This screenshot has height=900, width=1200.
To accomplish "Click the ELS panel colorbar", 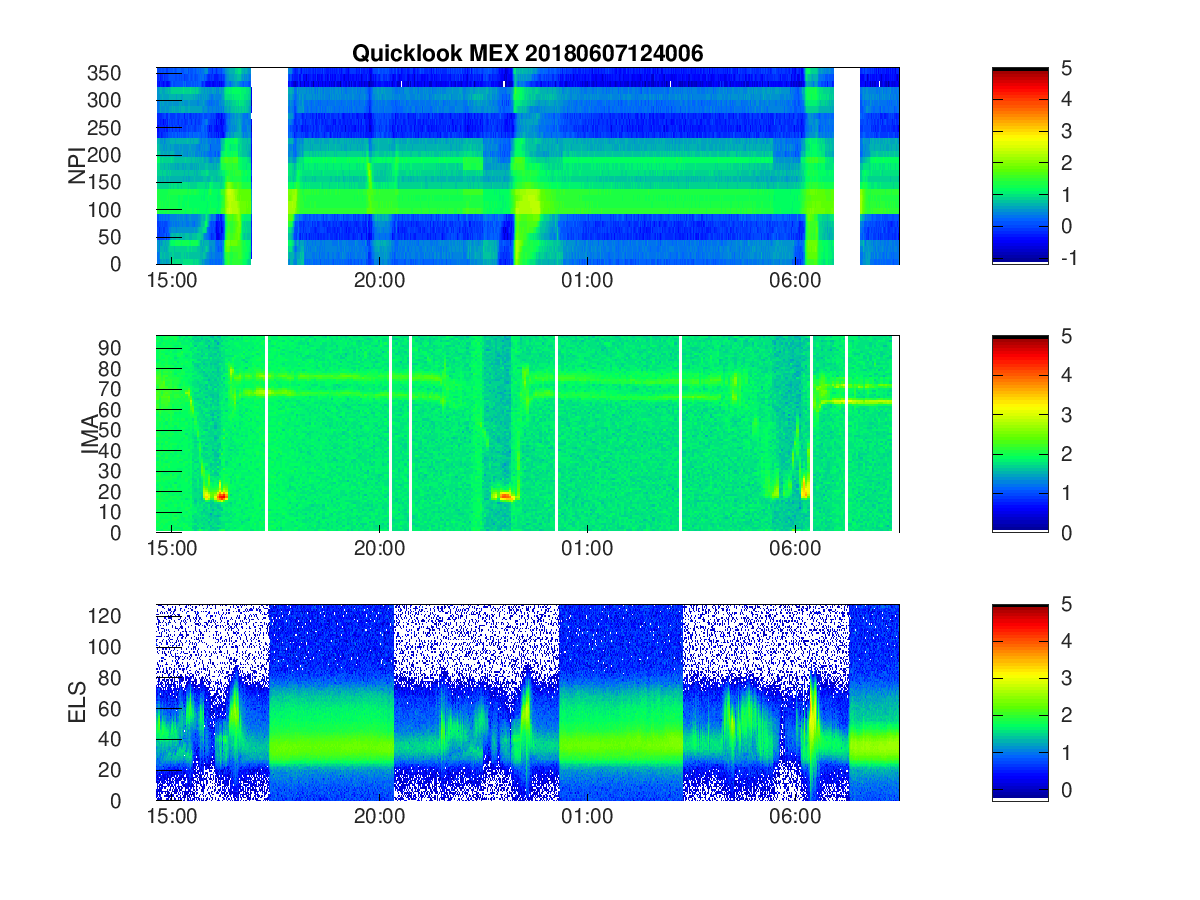I will 1020,702.
